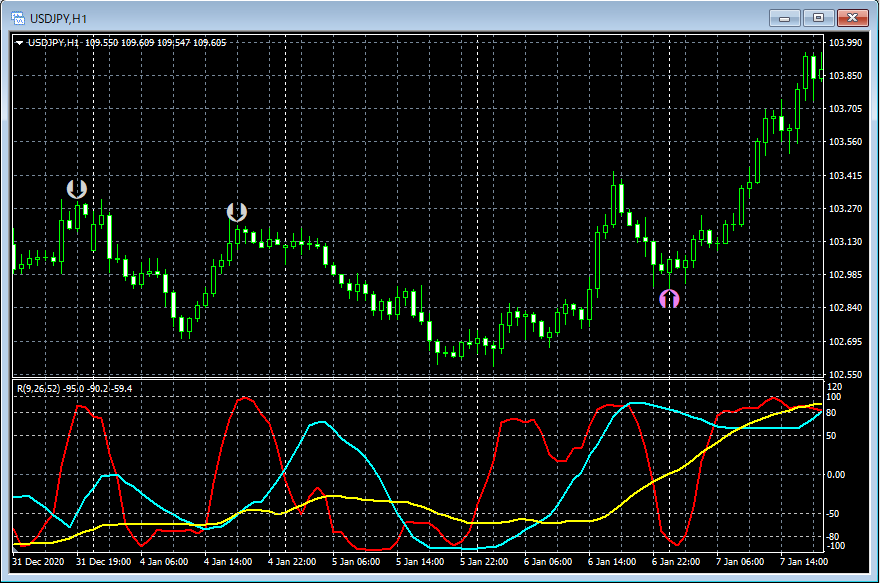Screen dimensions: 881x583
Task: Click the OHLC price values in chart header
Action: [x=155, y=42]
